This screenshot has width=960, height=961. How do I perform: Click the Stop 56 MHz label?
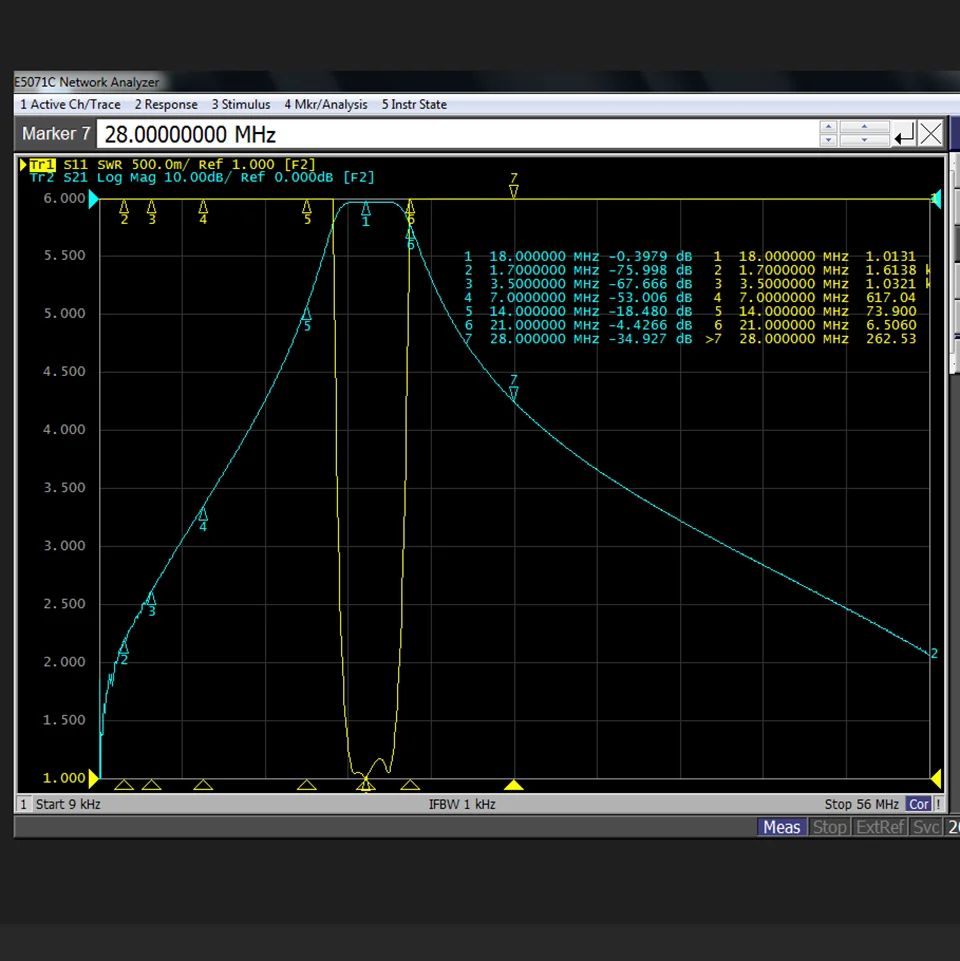pos(861,804)
